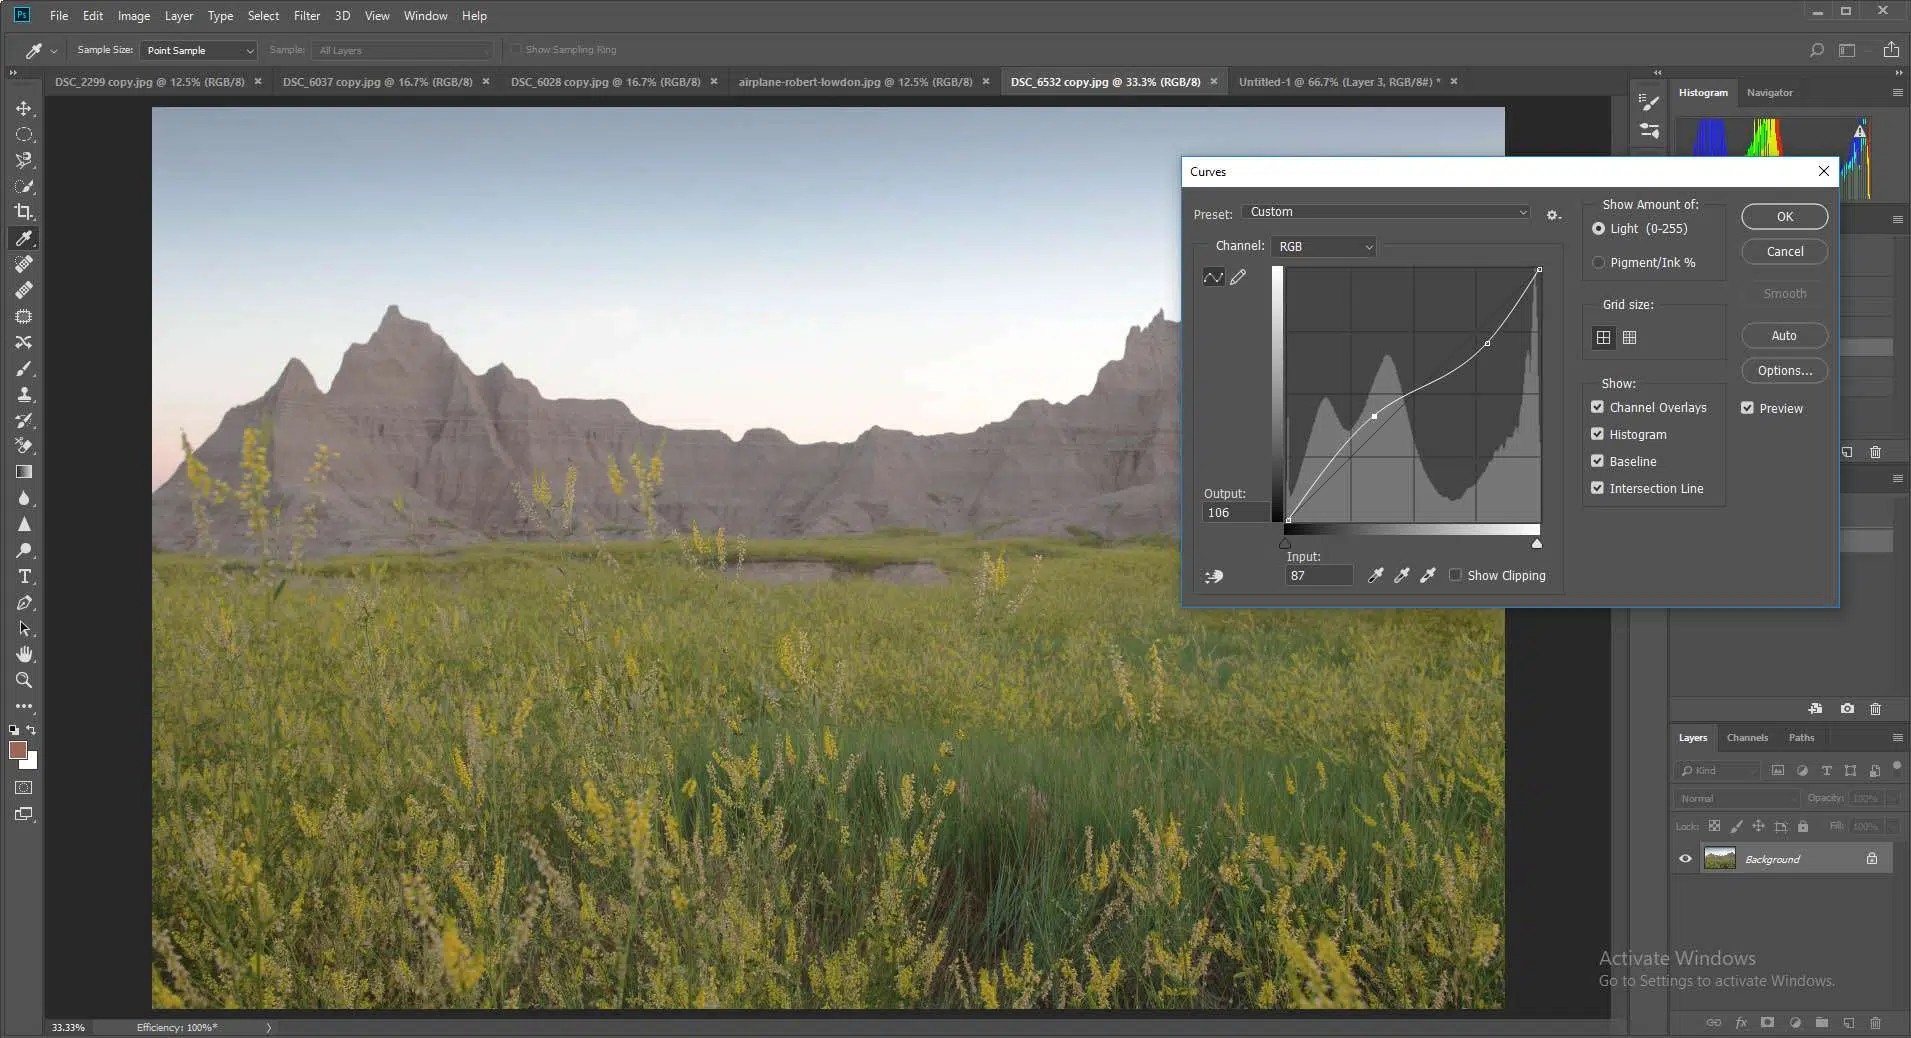Choose the detailed grid size icon
The width and height of the screenshot is (1911, 1038).
[1629, 338]
